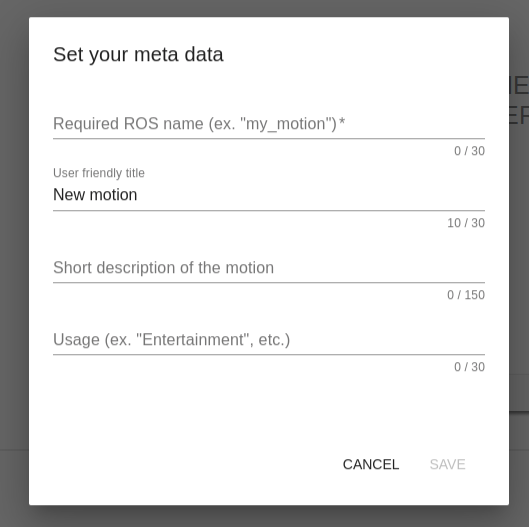Cancel the meta data dialog

coord(371,465)
